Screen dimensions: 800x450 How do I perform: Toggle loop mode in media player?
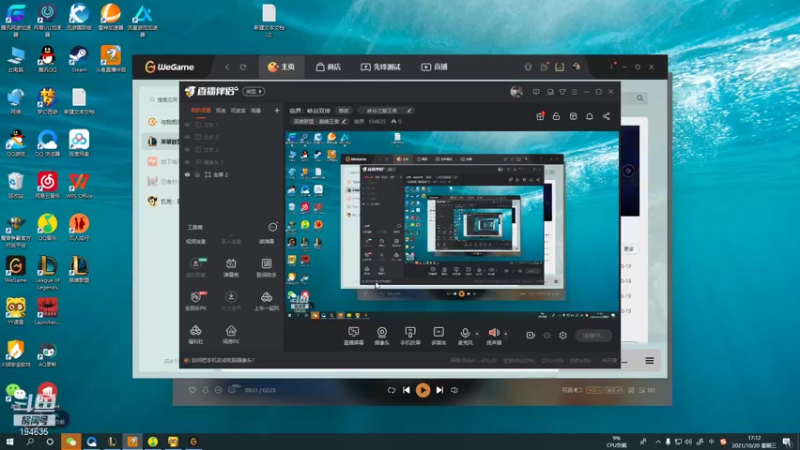click(391, 390)
